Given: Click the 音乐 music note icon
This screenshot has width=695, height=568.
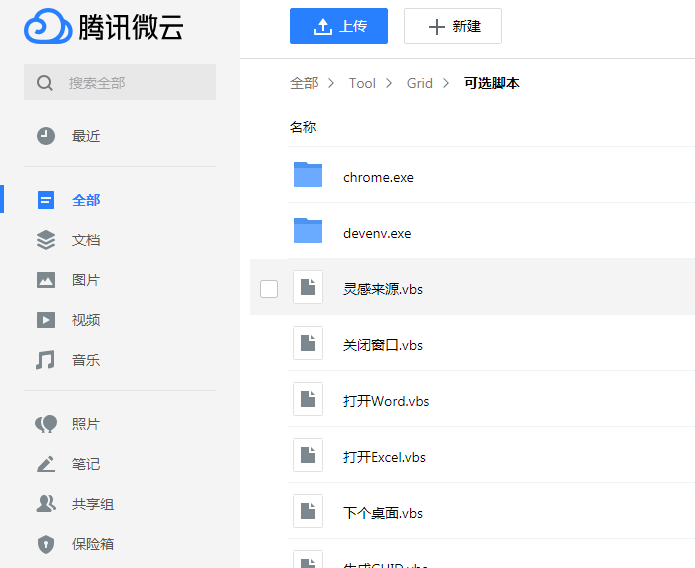Looking at the screenshot, I should click(x=46, y=360).
